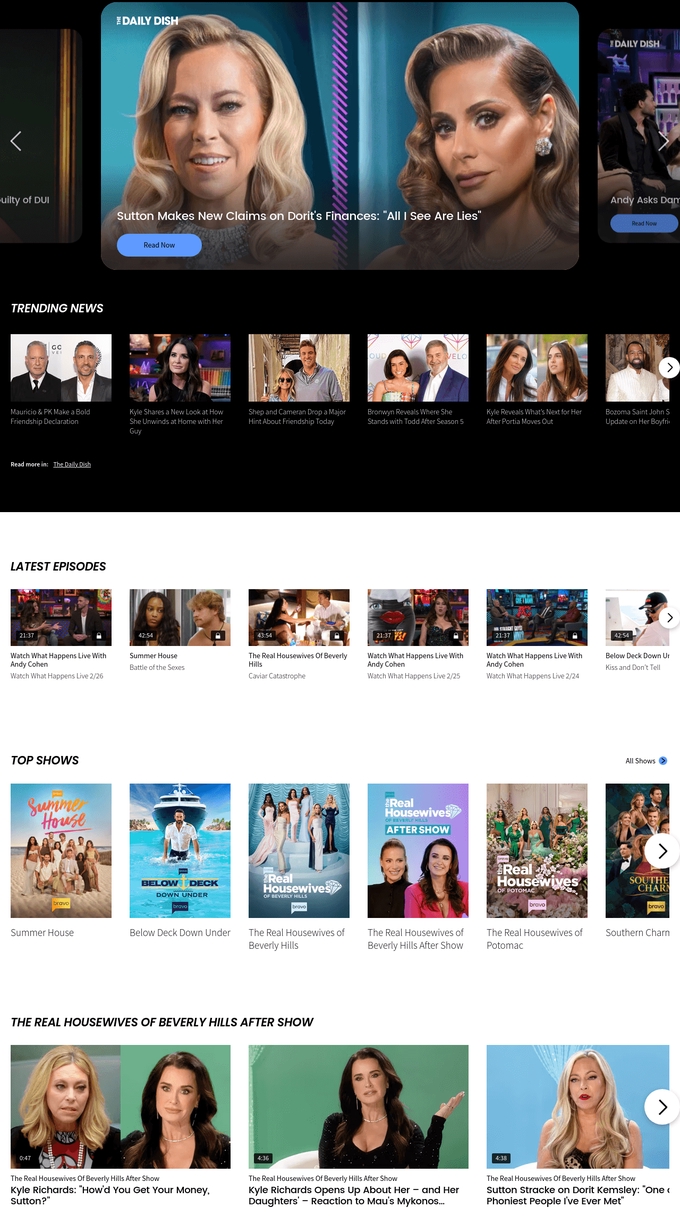Click Below Deck Down Under episode thumbnail
Image resolution: width=680 pixels, height=1216 pixels.
(638, 617)
